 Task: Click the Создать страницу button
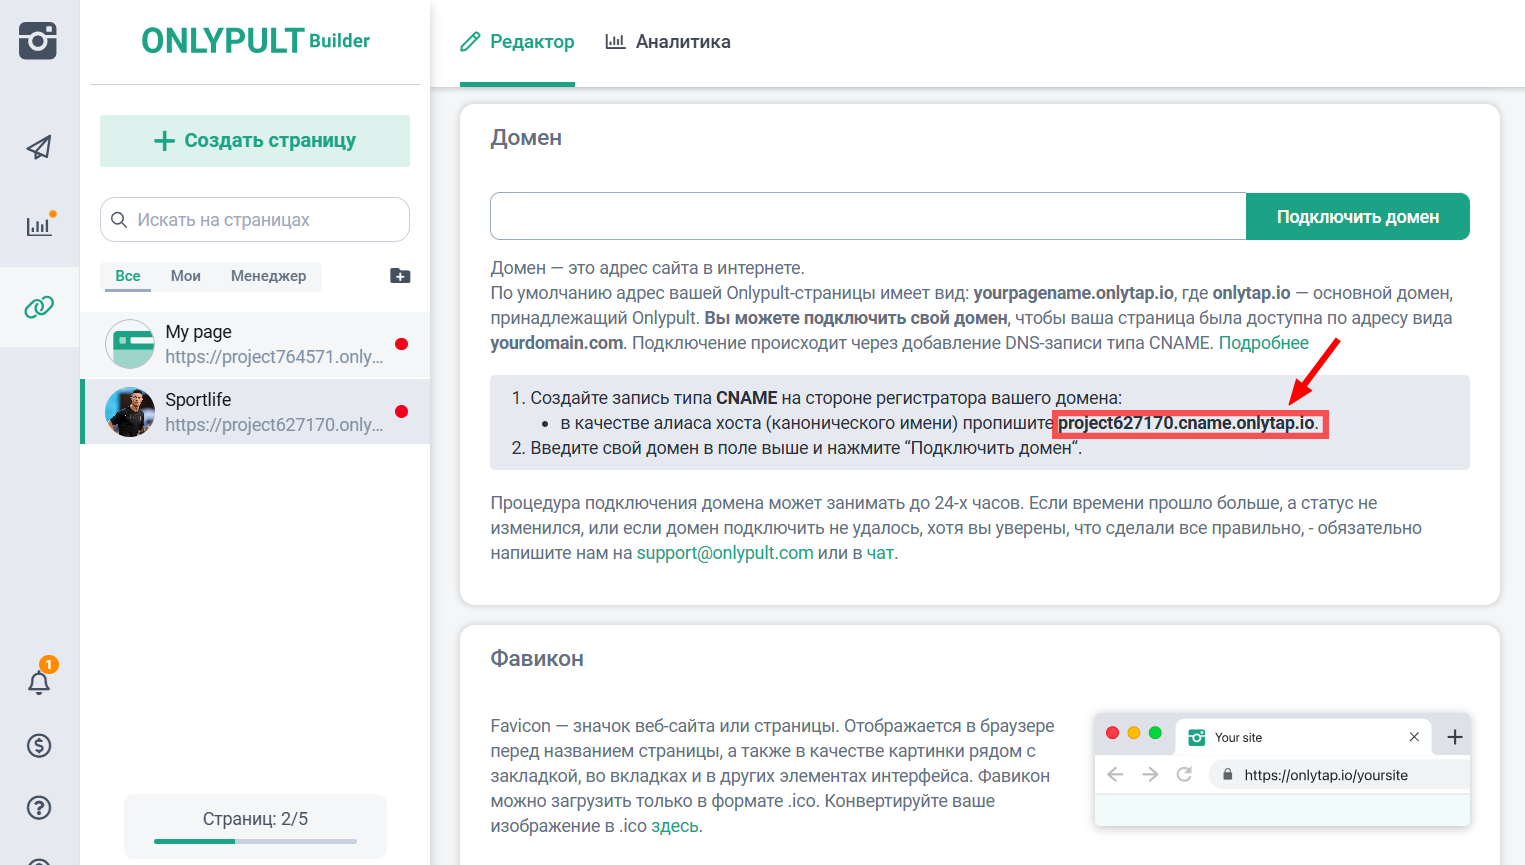(x=255, y=141)
